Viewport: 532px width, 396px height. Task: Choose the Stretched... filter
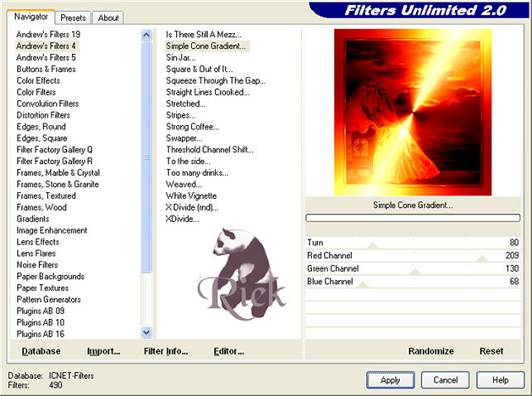click(186, 103)
